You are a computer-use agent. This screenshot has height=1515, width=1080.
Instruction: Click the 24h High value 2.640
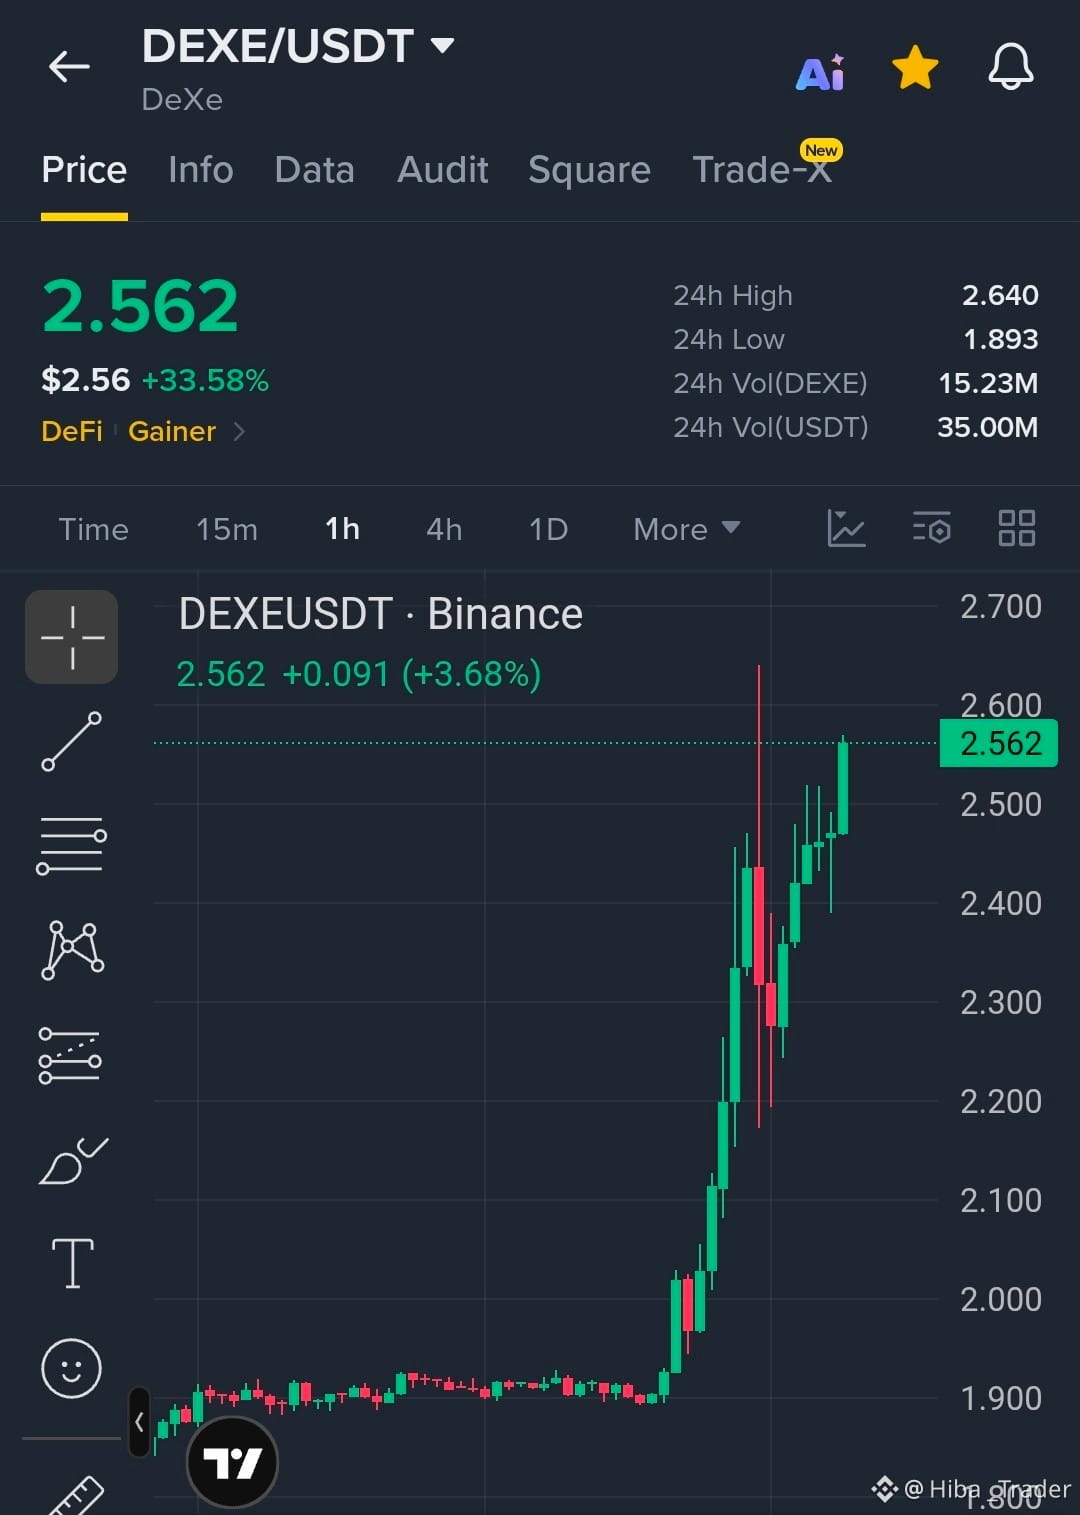click(x=1000, y=295)
